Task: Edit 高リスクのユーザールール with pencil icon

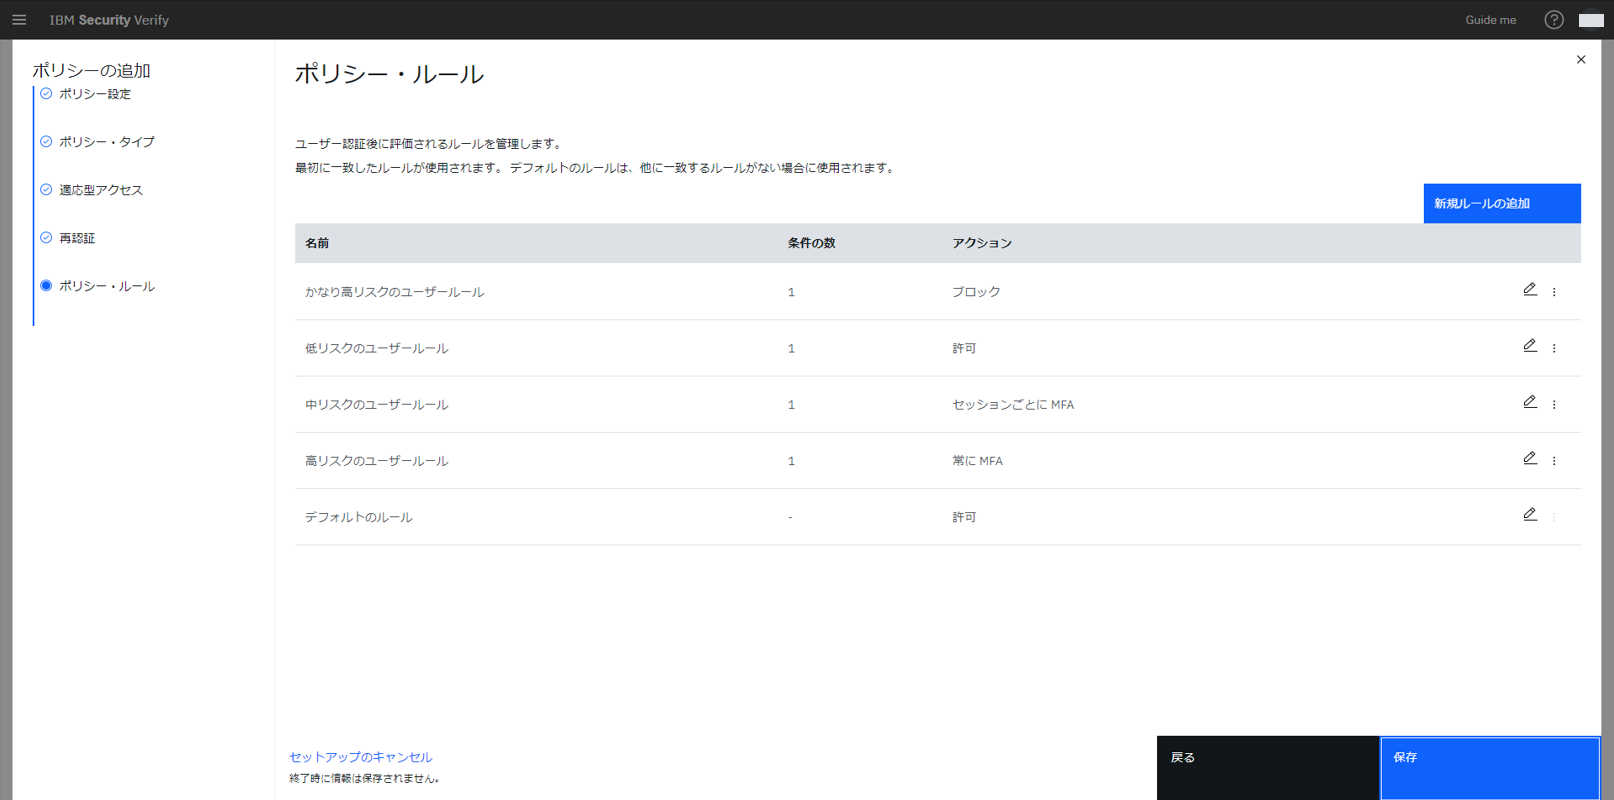Action: [x=1529, y=458]
